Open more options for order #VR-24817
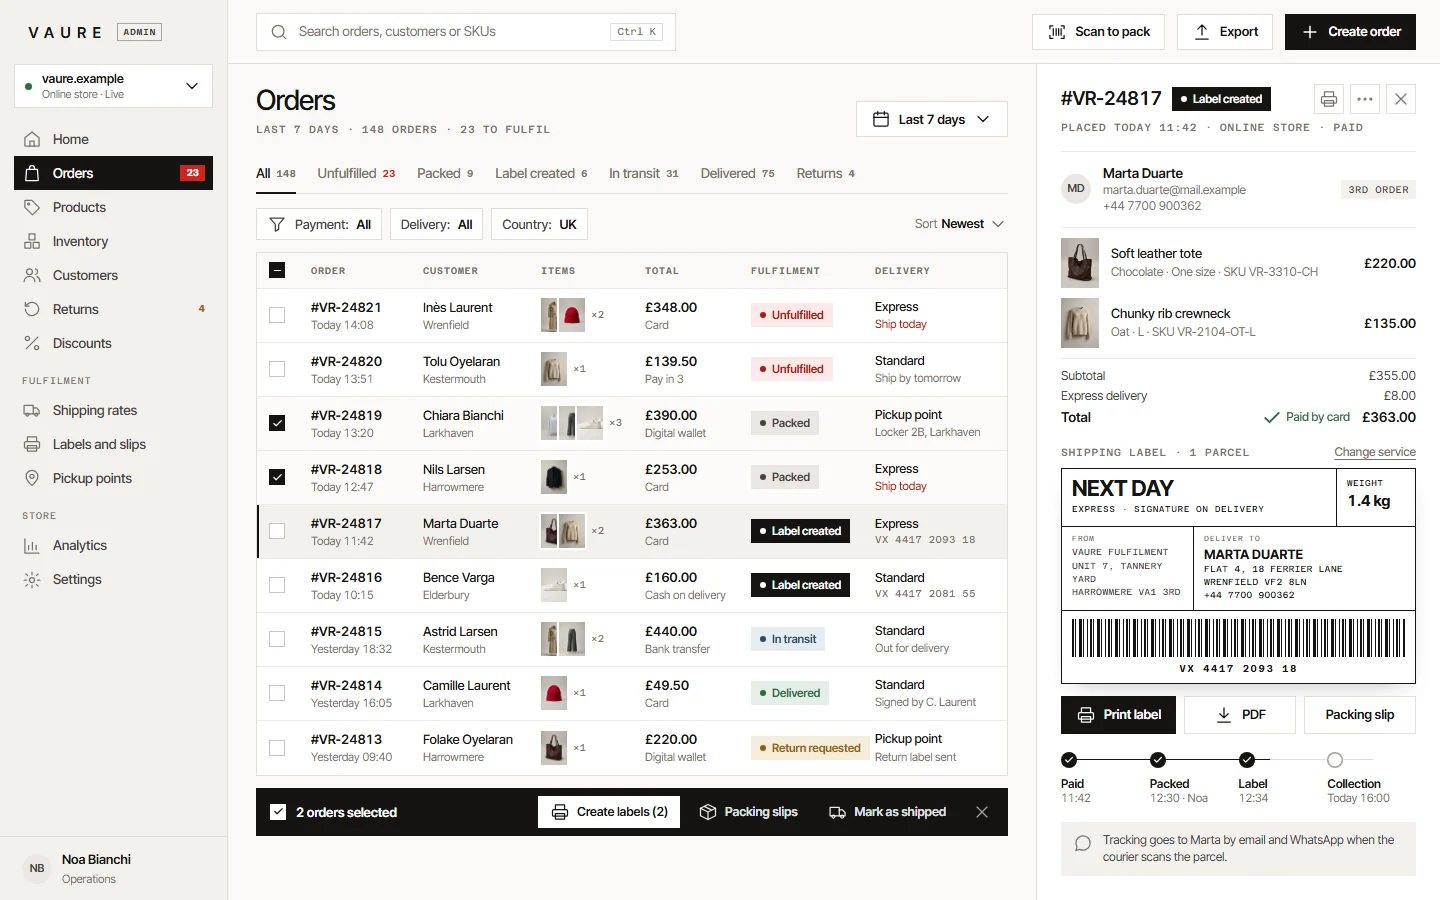Viewport: 1440px width, 900px height. tap(1365, 99)
